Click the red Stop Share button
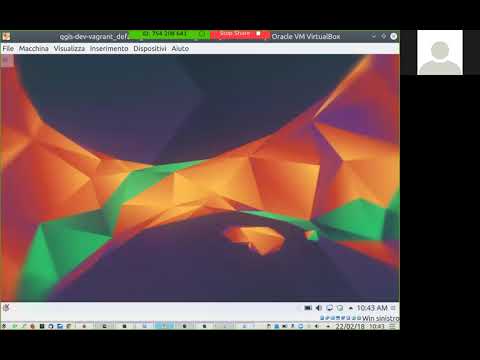480x360 pixels. [240, 34]
